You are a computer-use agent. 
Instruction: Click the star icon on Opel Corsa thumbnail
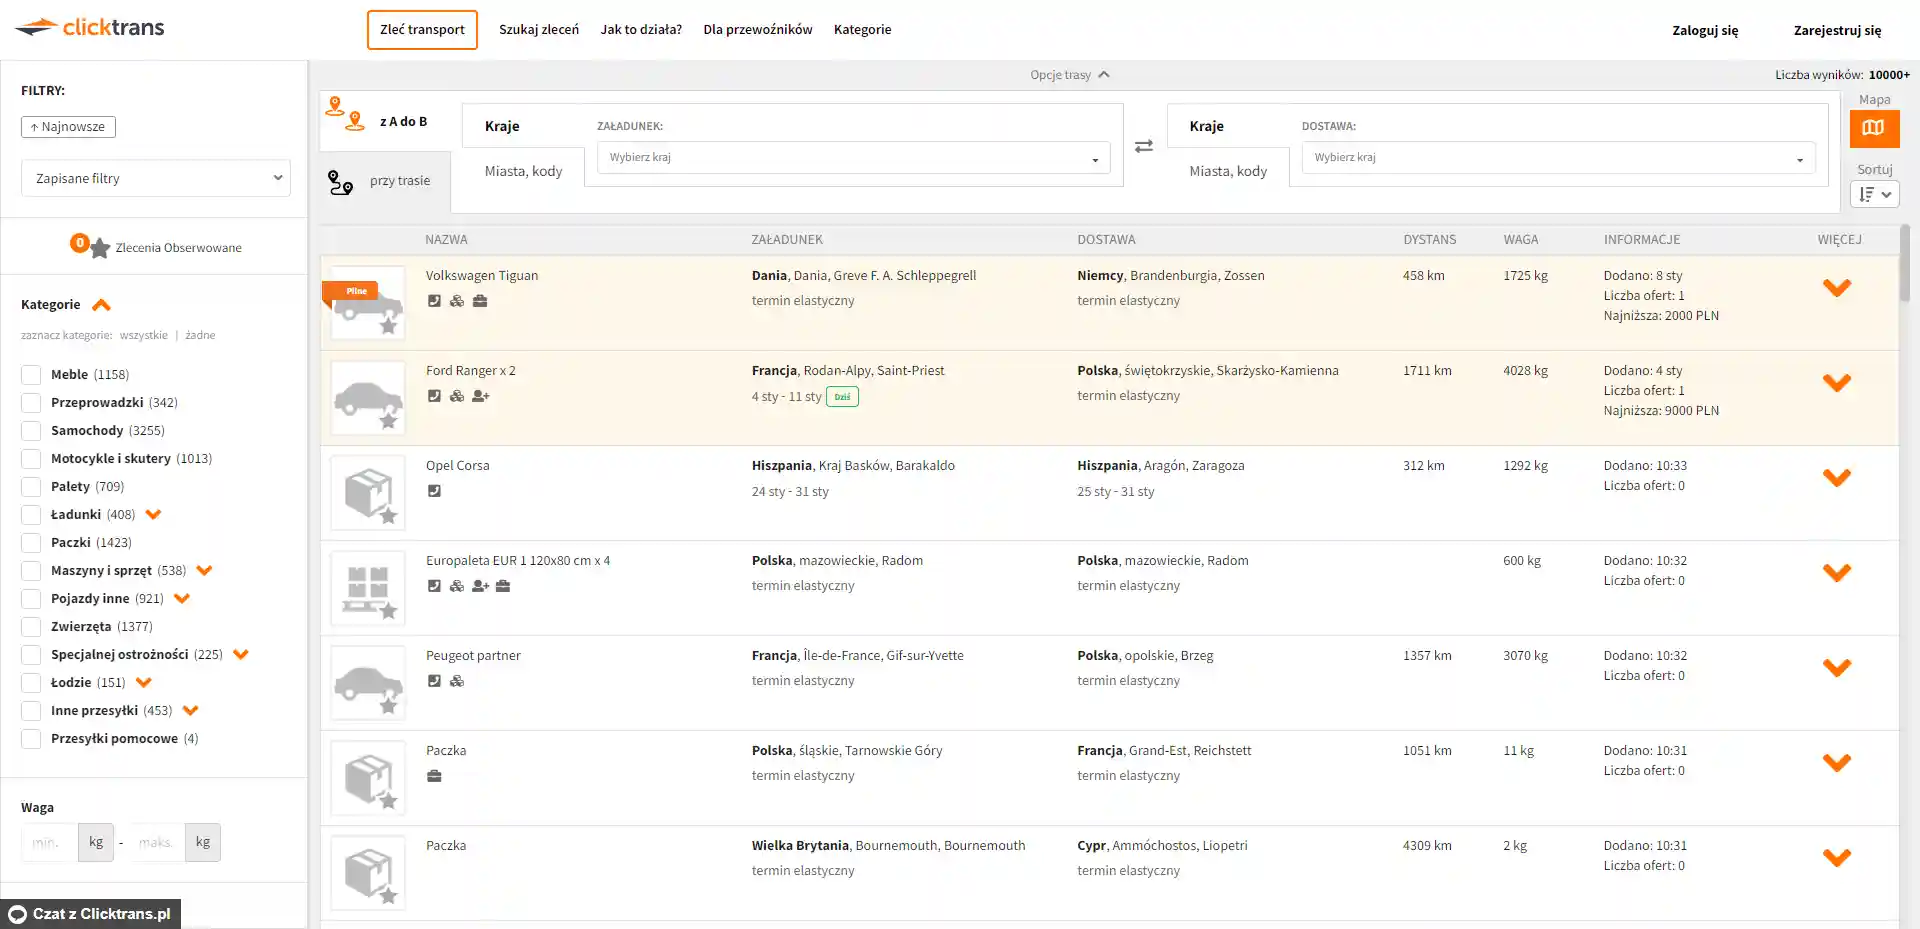coord(388,516)
